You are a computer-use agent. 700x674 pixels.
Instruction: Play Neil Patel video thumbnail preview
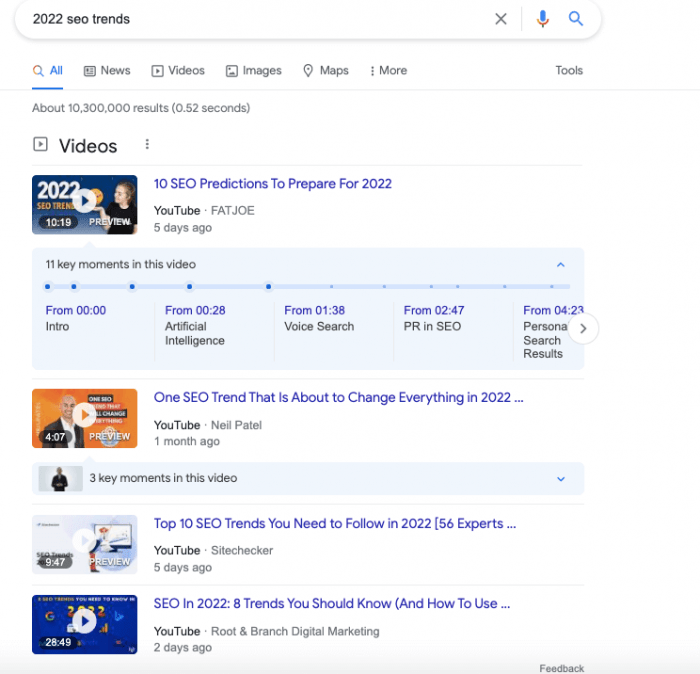[x=85, y=418]
